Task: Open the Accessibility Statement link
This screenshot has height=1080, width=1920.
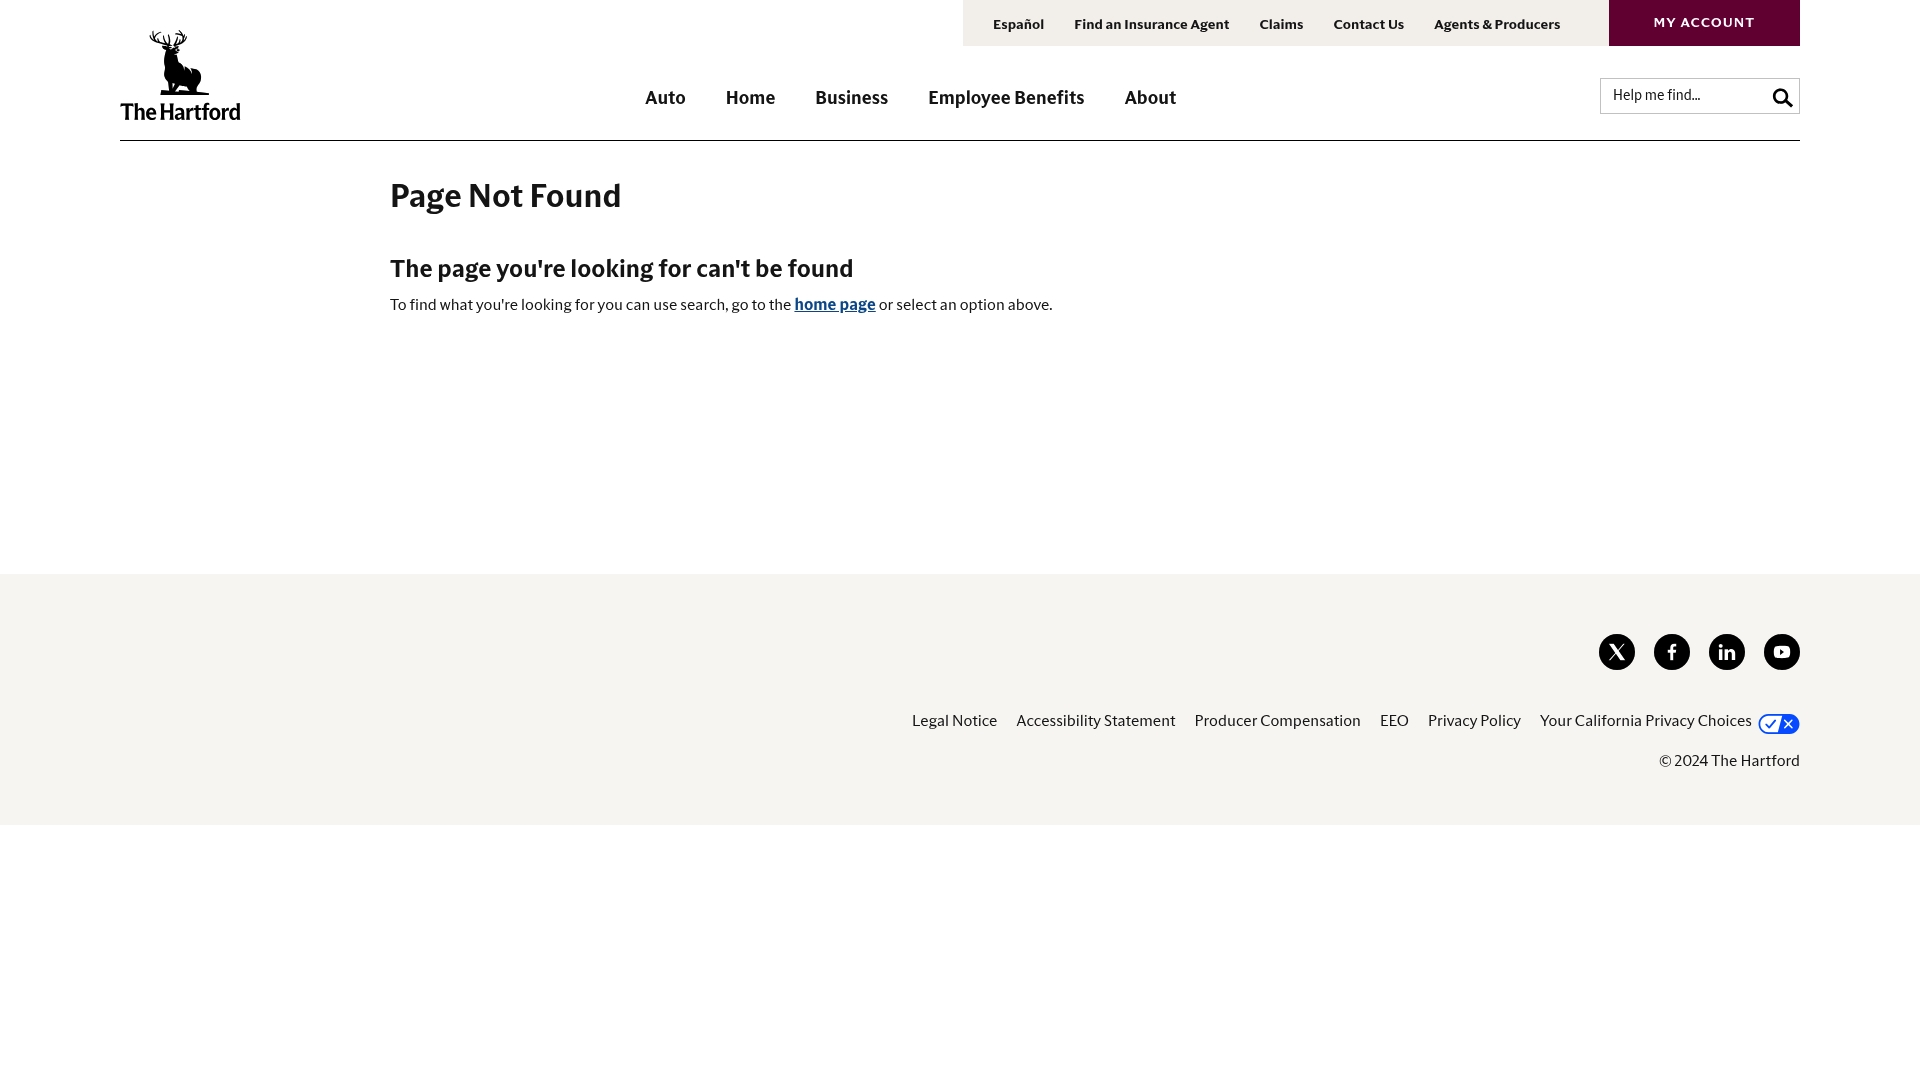Action: tap(1095, 721)
